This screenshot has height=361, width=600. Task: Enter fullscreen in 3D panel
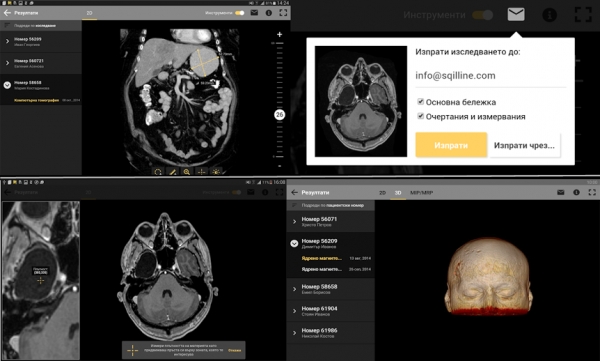click(x=592, y=192)
